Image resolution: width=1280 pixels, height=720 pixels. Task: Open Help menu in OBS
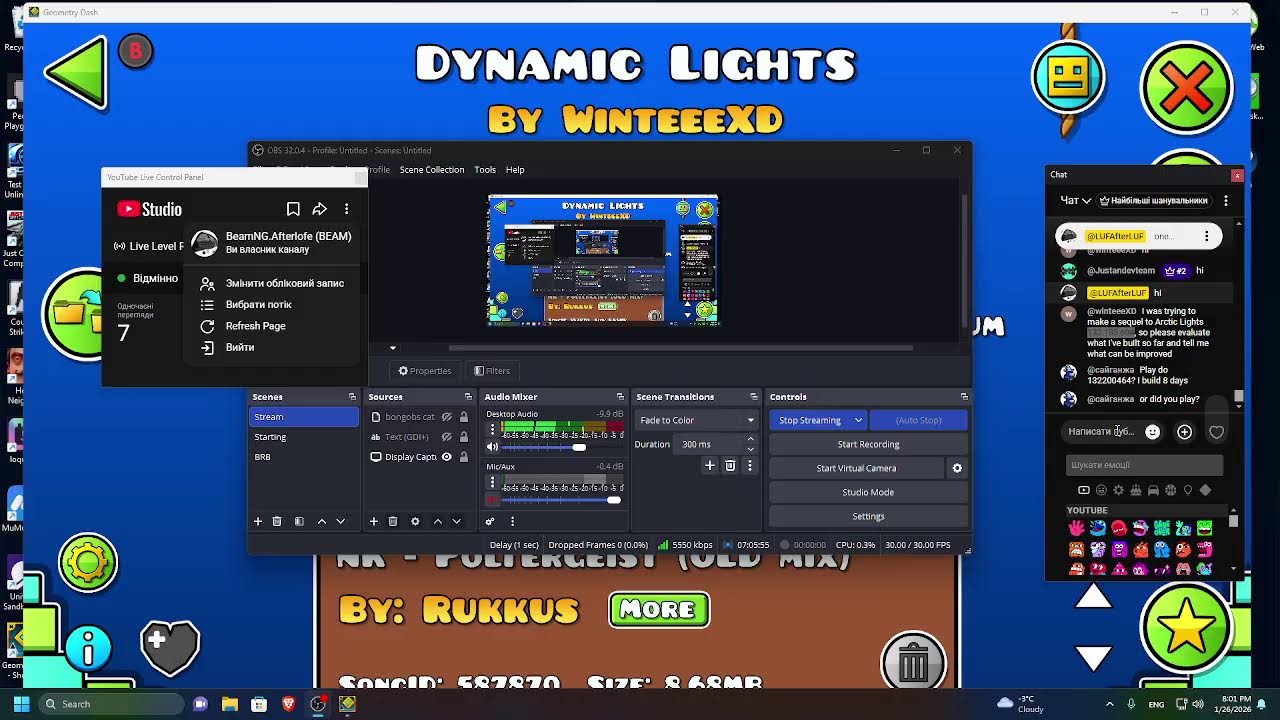click(x=515, y=170)
